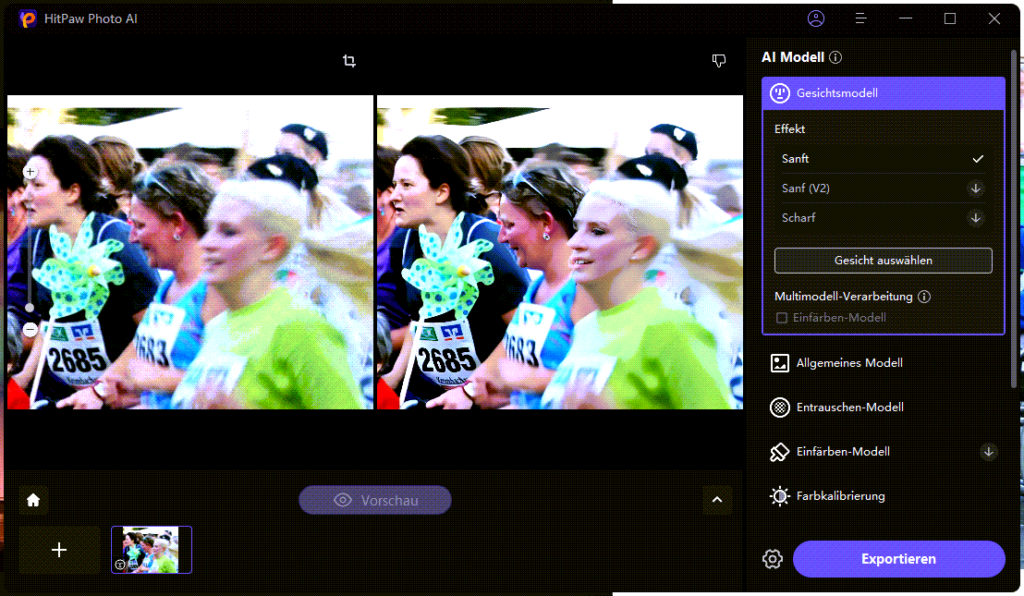Click the Effekt label
Screen dimensions: 1024x596
(x=790, y=129)
